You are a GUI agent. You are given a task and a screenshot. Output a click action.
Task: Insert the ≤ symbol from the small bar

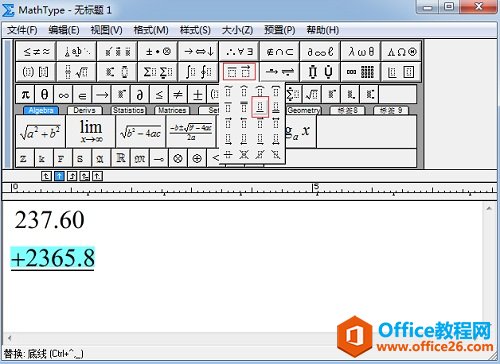pyautogui.click(x=159, y=95)
